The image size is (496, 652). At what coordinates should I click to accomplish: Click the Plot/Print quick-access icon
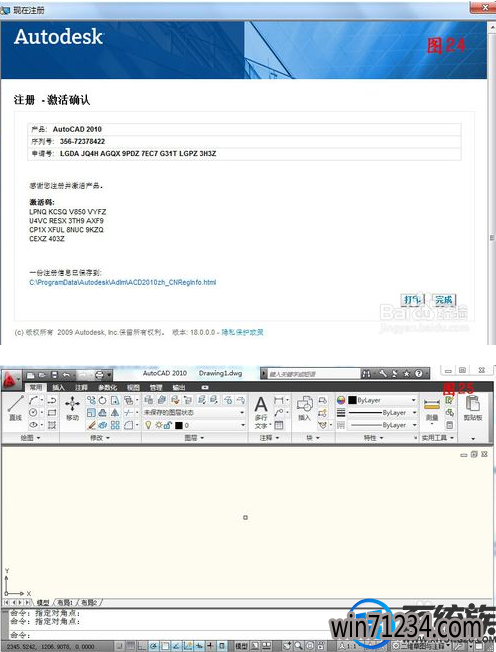point(99,375)
